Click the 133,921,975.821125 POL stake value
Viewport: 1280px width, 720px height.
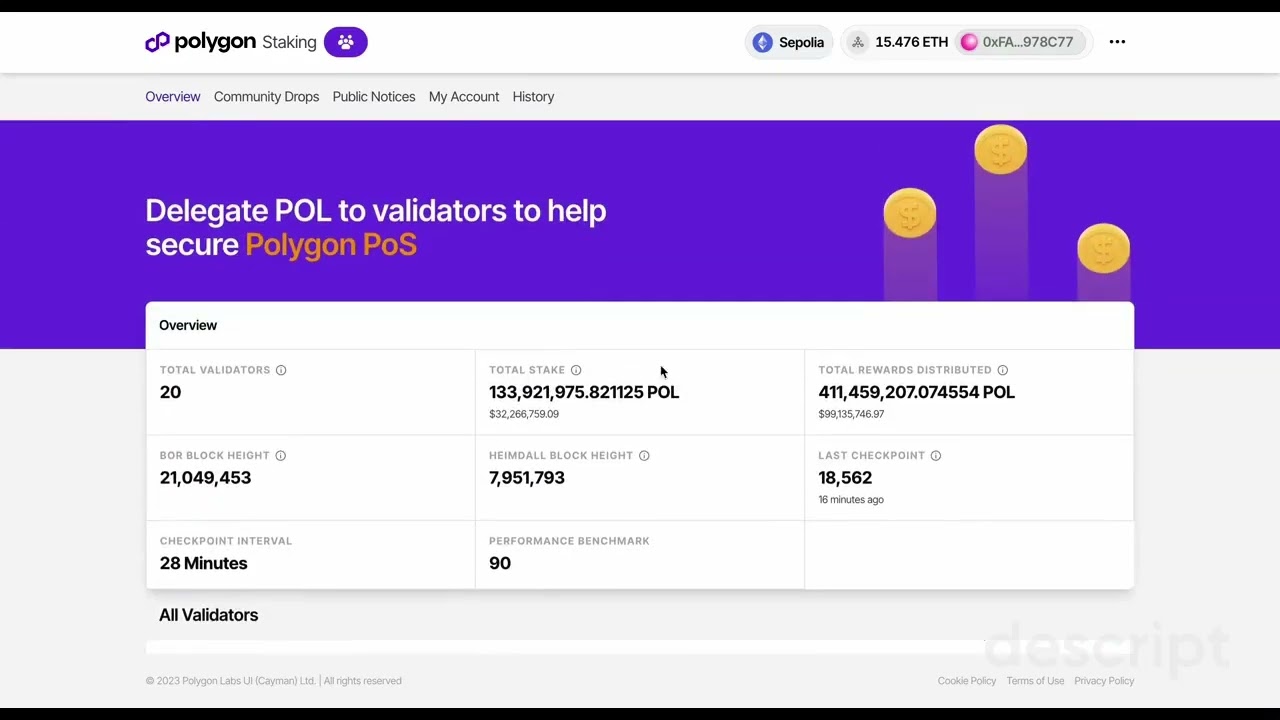584,392
